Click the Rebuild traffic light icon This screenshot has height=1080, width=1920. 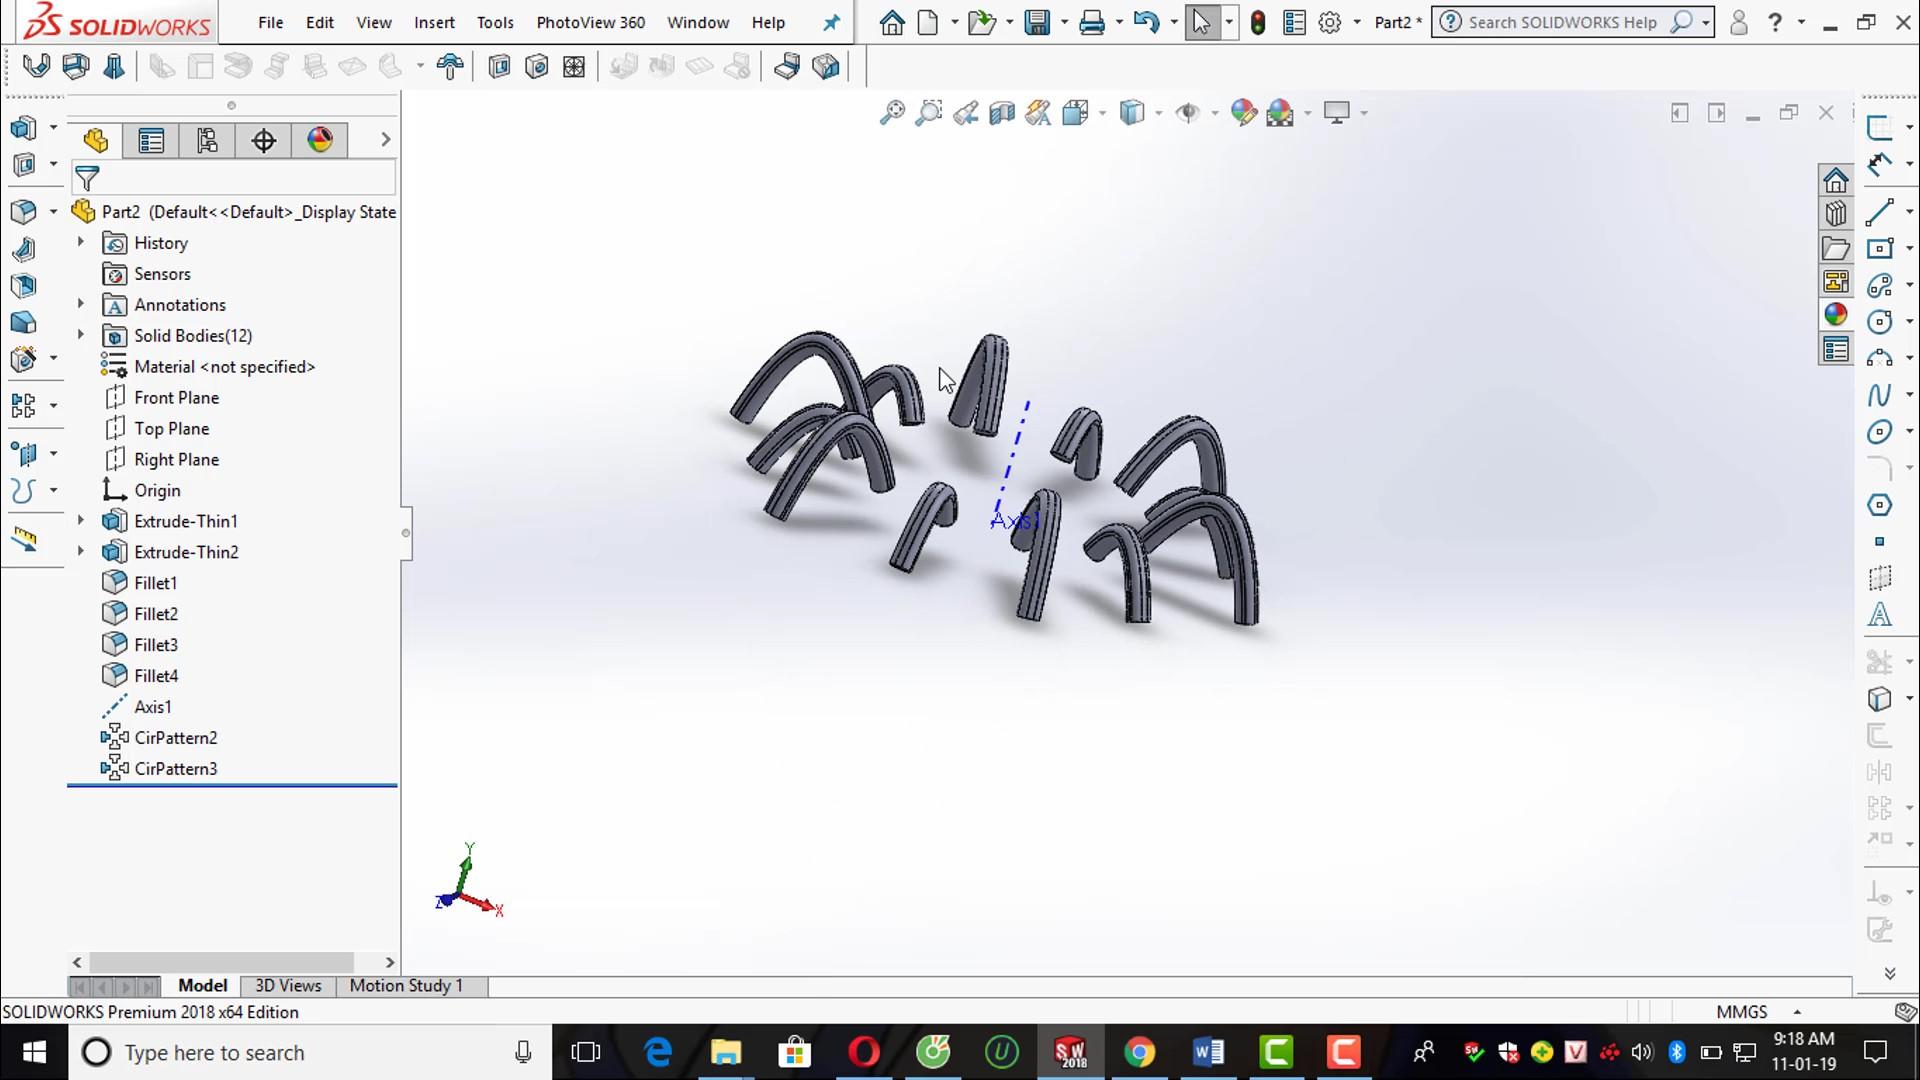(x=1258, y=22)
